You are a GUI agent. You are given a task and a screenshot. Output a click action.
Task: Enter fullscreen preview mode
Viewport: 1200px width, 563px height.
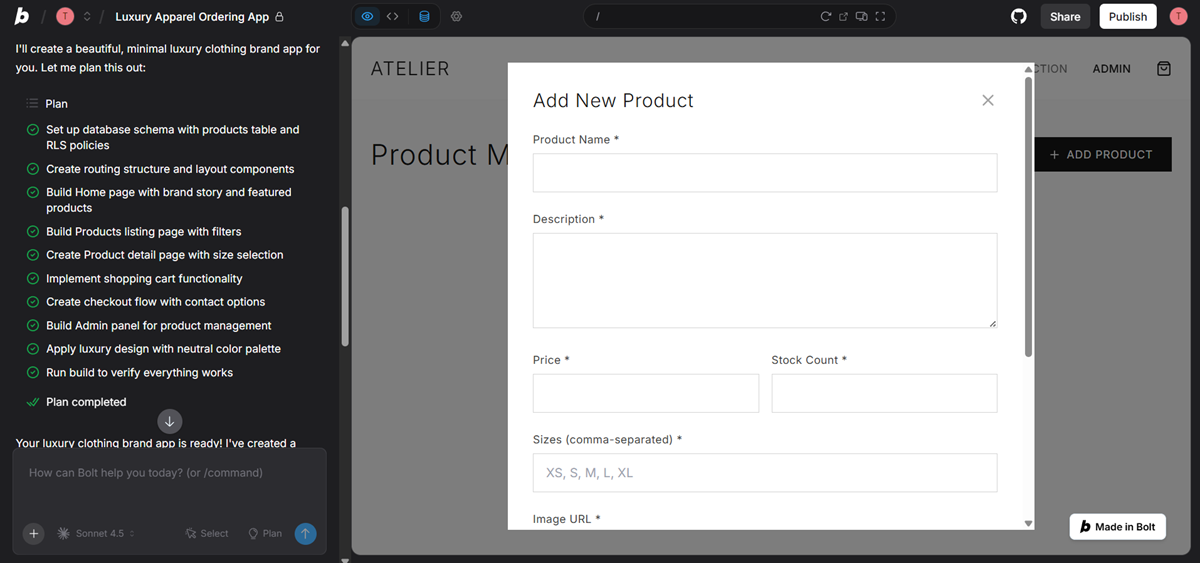pos(880,17)
